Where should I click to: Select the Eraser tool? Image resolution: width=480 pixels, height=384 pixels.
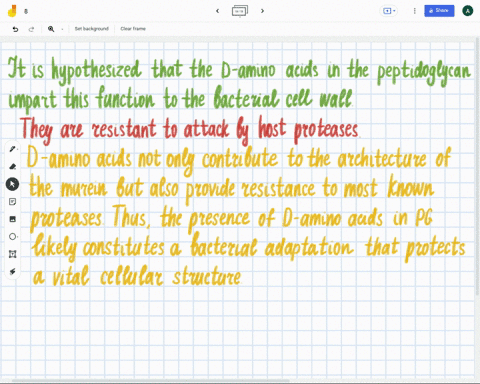pyautogui.click(x=12, y=166)
